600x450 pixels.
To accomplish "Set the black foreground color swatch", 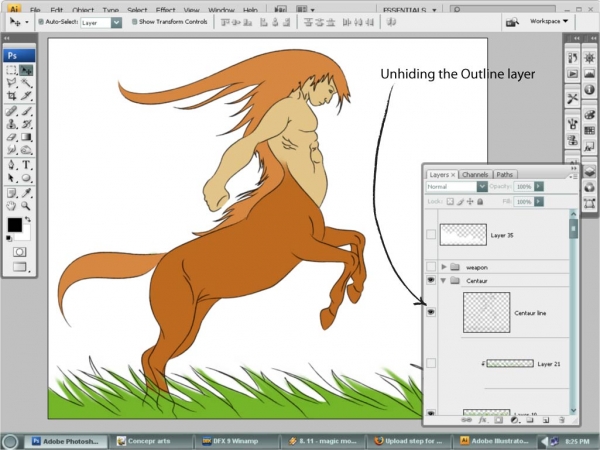I will pos(15,225).
